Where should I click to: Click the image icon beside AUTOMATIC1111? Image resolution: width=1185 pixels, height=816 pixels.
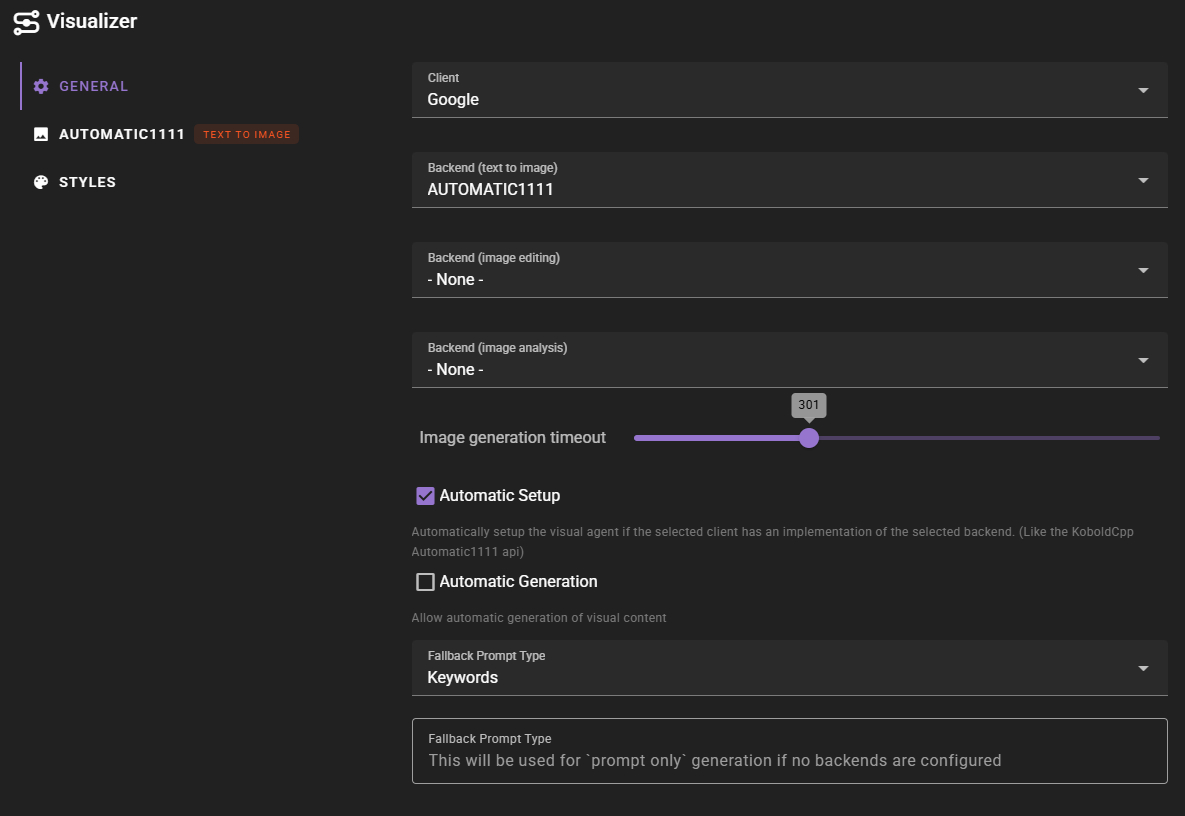(x=40, y=133)
